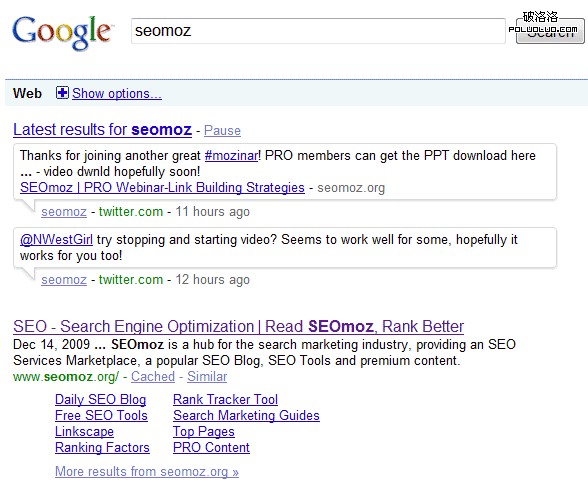Click the seomoz search input field
Image resolution: width=588 pixels, height=485 pixels.
[318, 31]
